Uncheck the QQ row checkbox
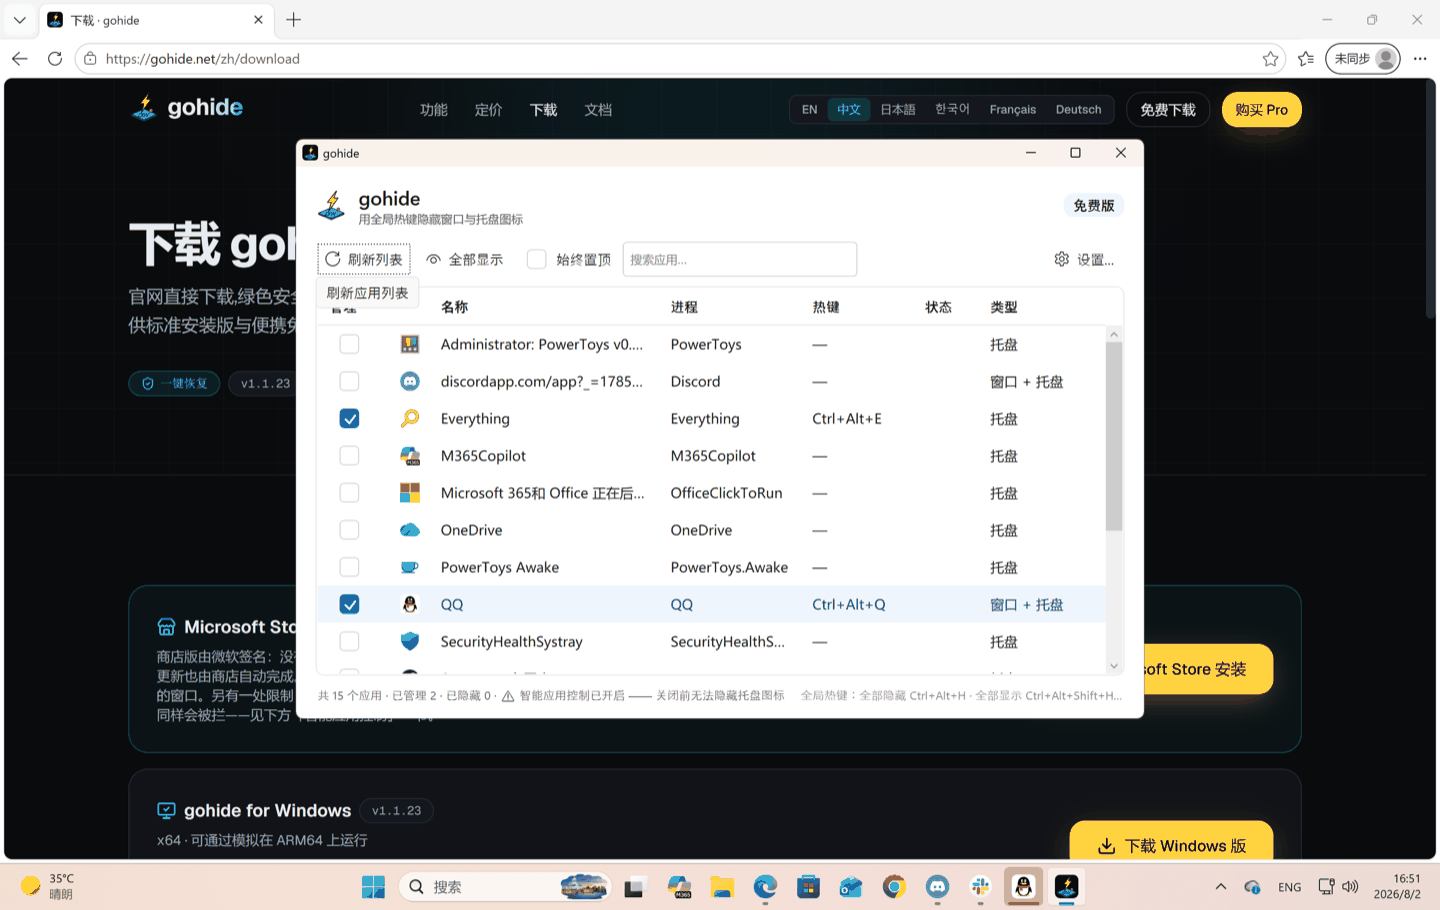The image size is (1440, 910). (x=349, y=604)
